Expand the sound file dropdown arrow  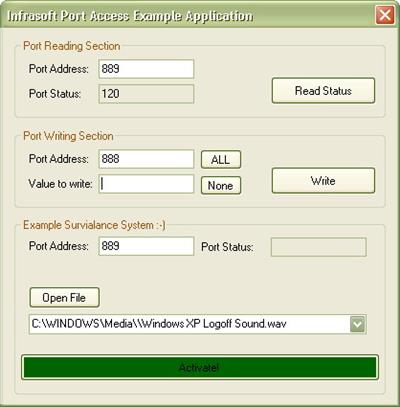pyautogui.click(x=358, y=324)
